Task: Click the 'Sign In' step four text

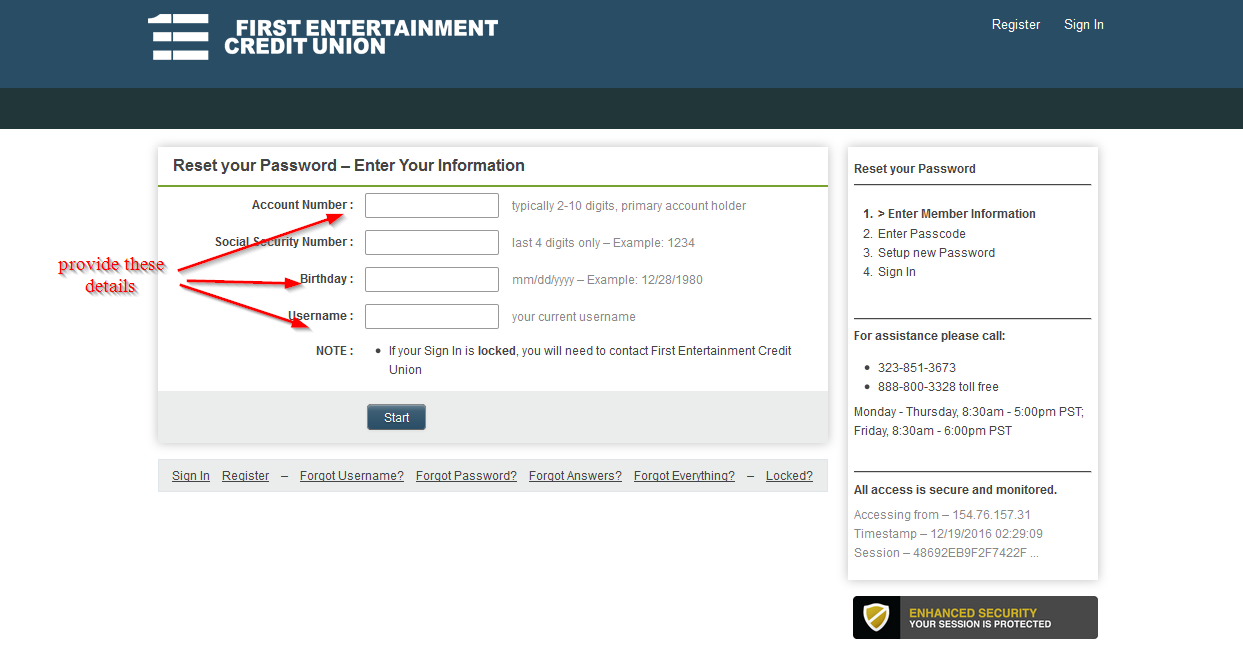Action: (x=897, y=272)
